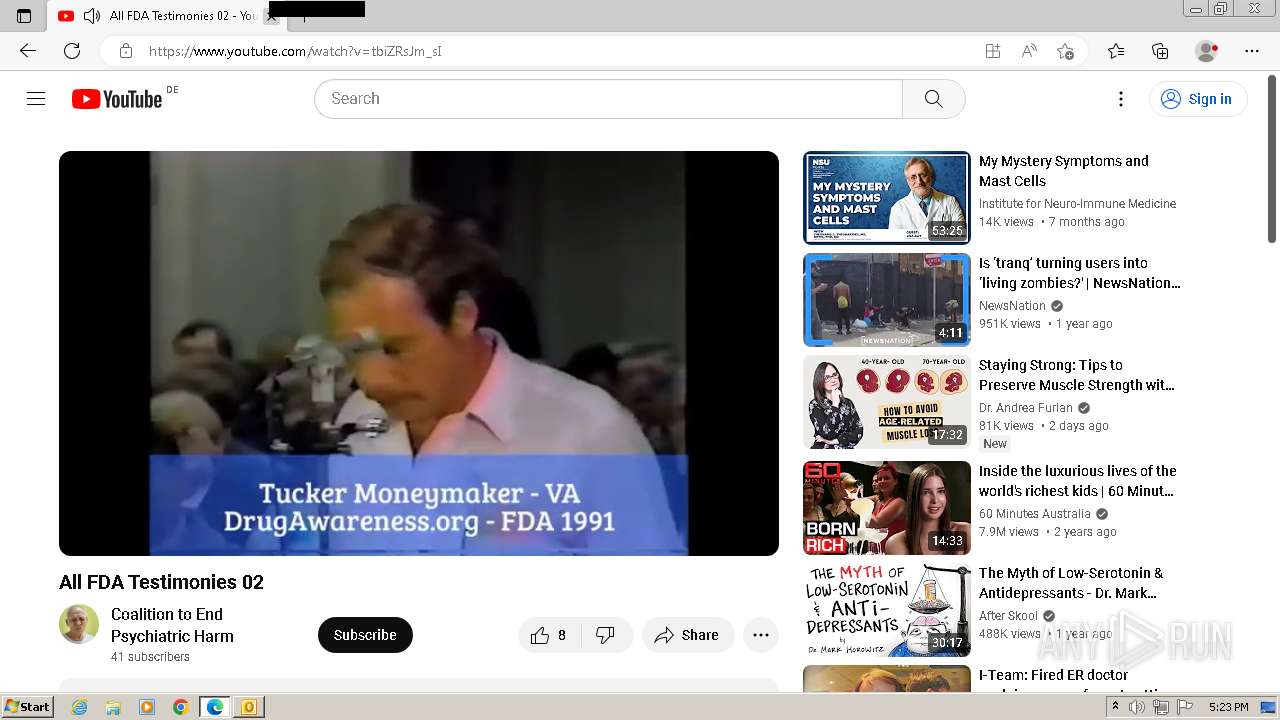Open Coalition to End Psychiatric Harm channel

pyautogui.click(x=172, y=625)
